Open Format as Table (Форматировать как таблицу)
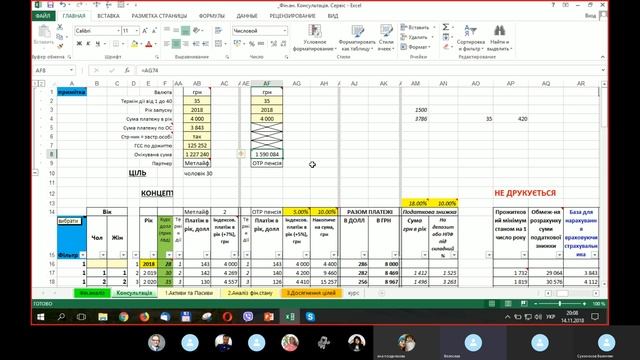Screen dimensions: 640x360 (x=357, y=38)
